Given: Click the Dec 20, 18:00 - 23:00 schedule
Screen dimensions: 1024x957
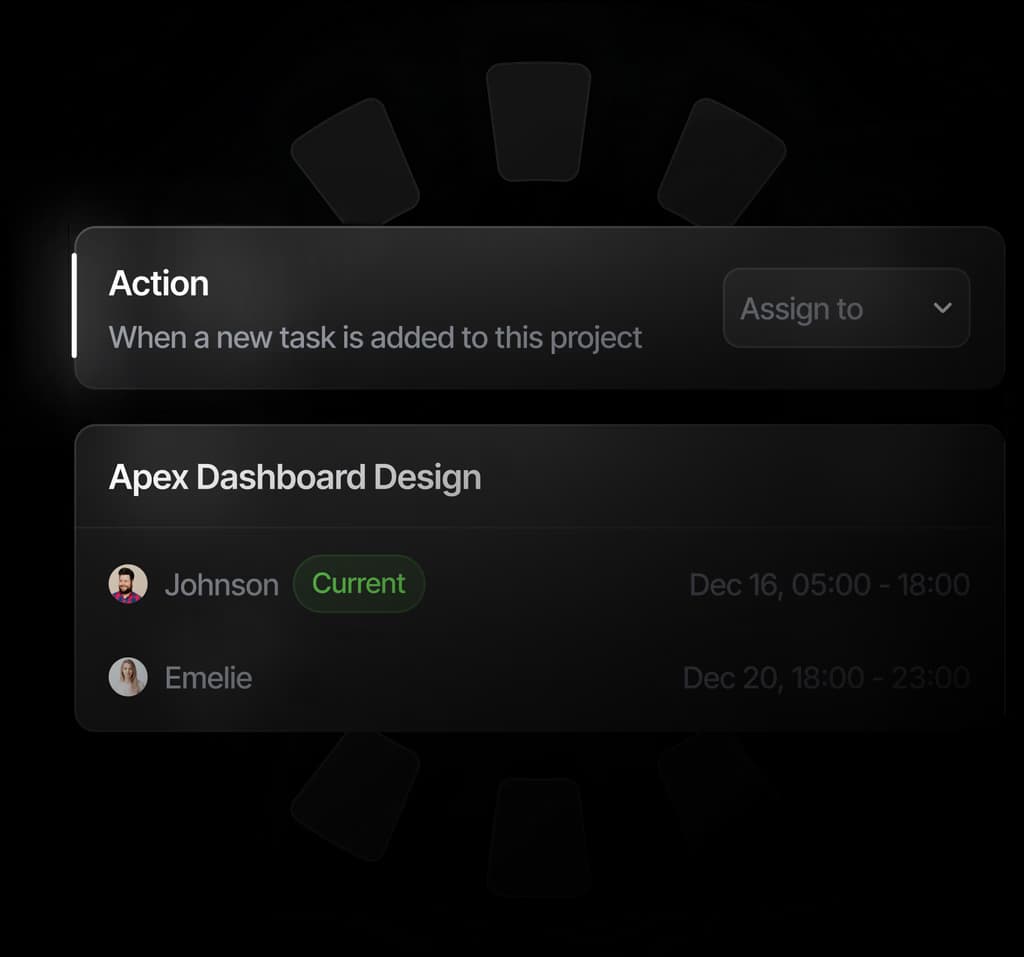Looking at the screenshot, I should click(x=826, y=678).
